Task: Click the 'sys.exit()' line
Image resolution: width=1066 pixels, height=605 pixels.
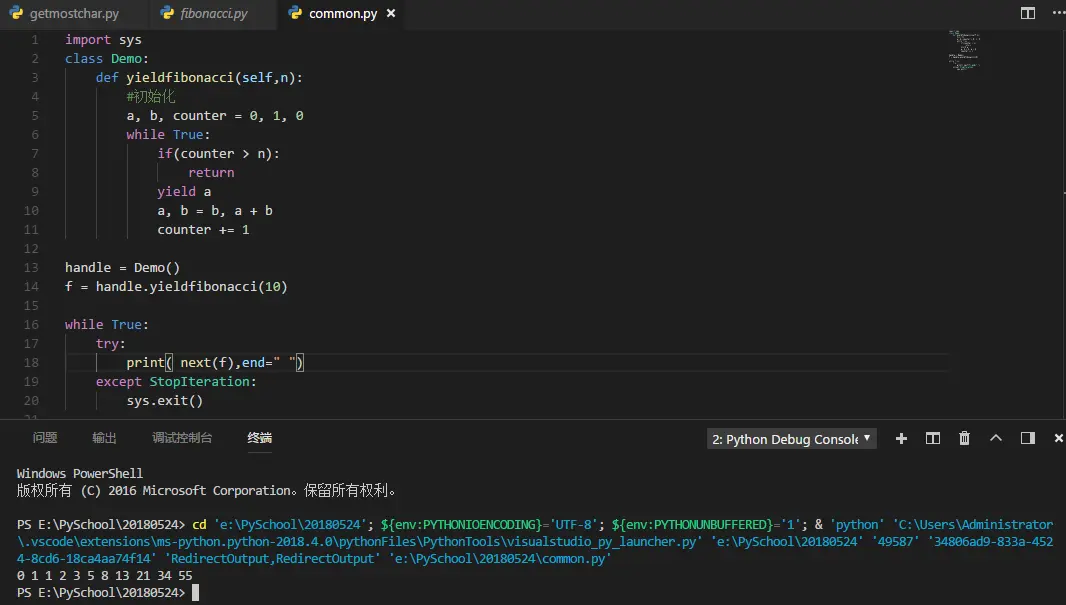Action: coord(165,401)
